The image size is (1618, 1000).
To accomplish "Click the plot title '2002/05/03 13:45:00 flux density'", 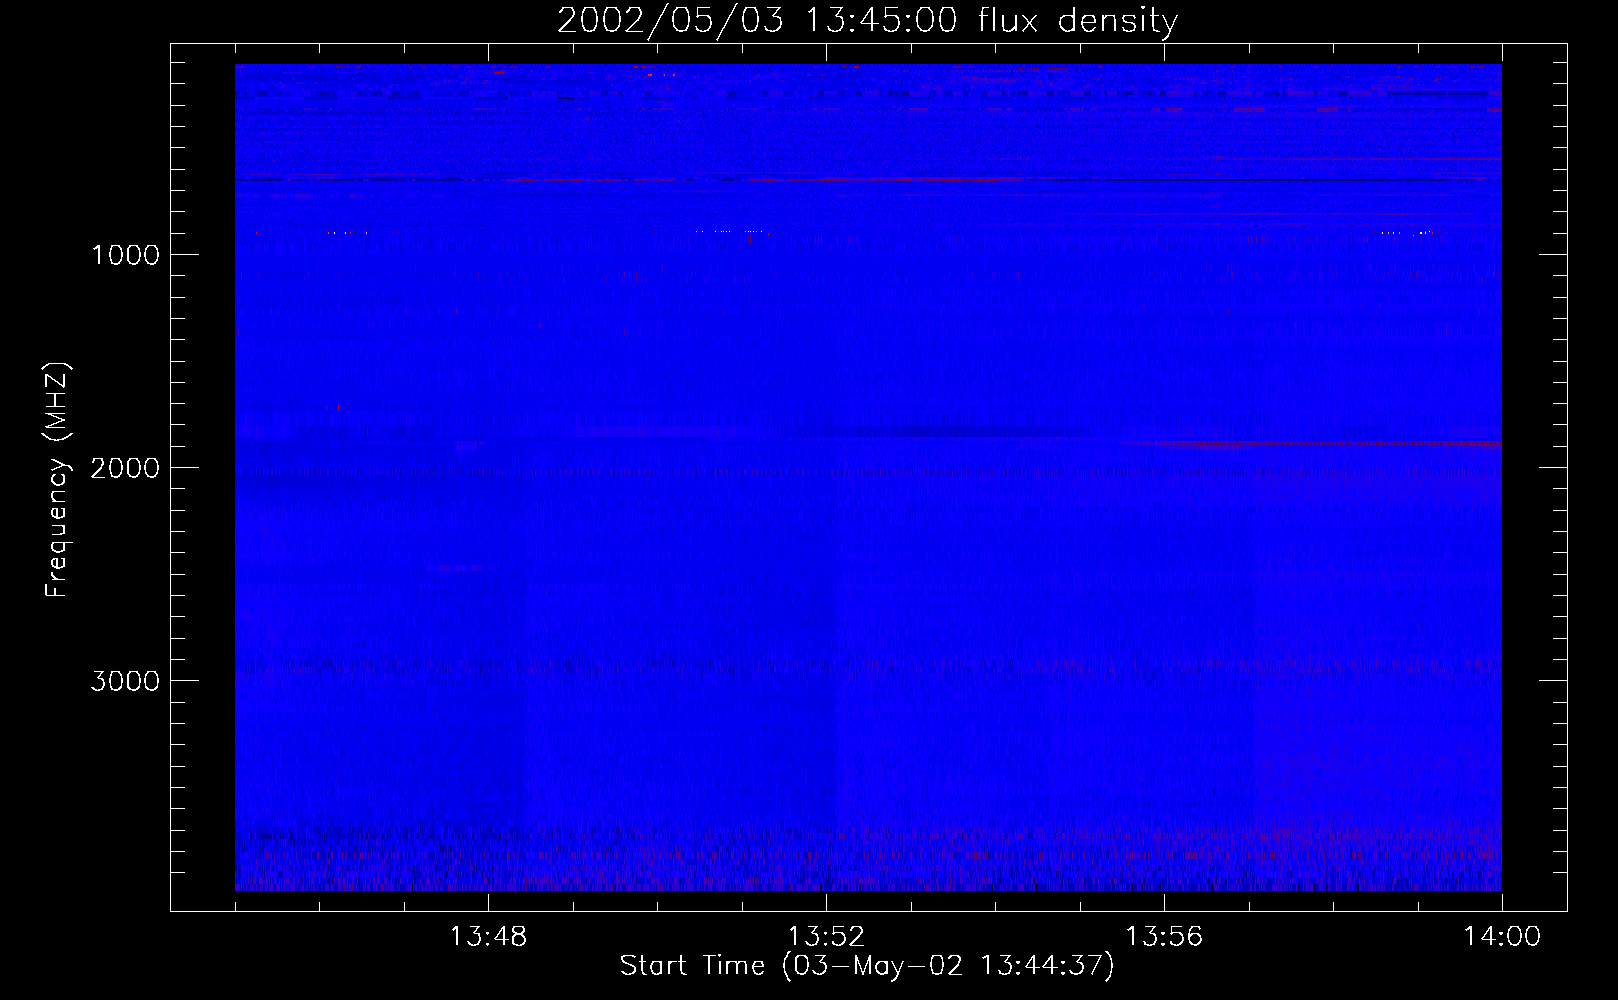I will (867, 20).
